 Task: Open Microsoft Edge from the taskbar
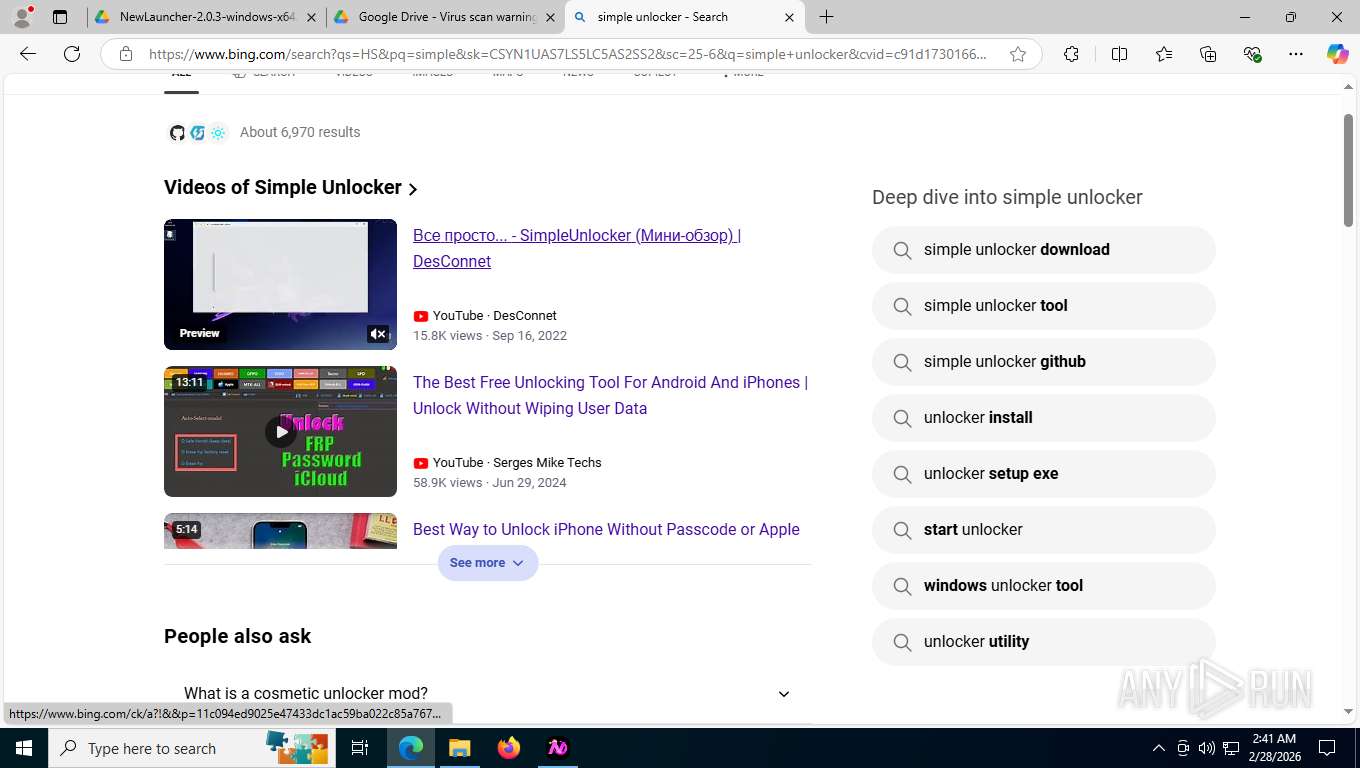(410, 748)
